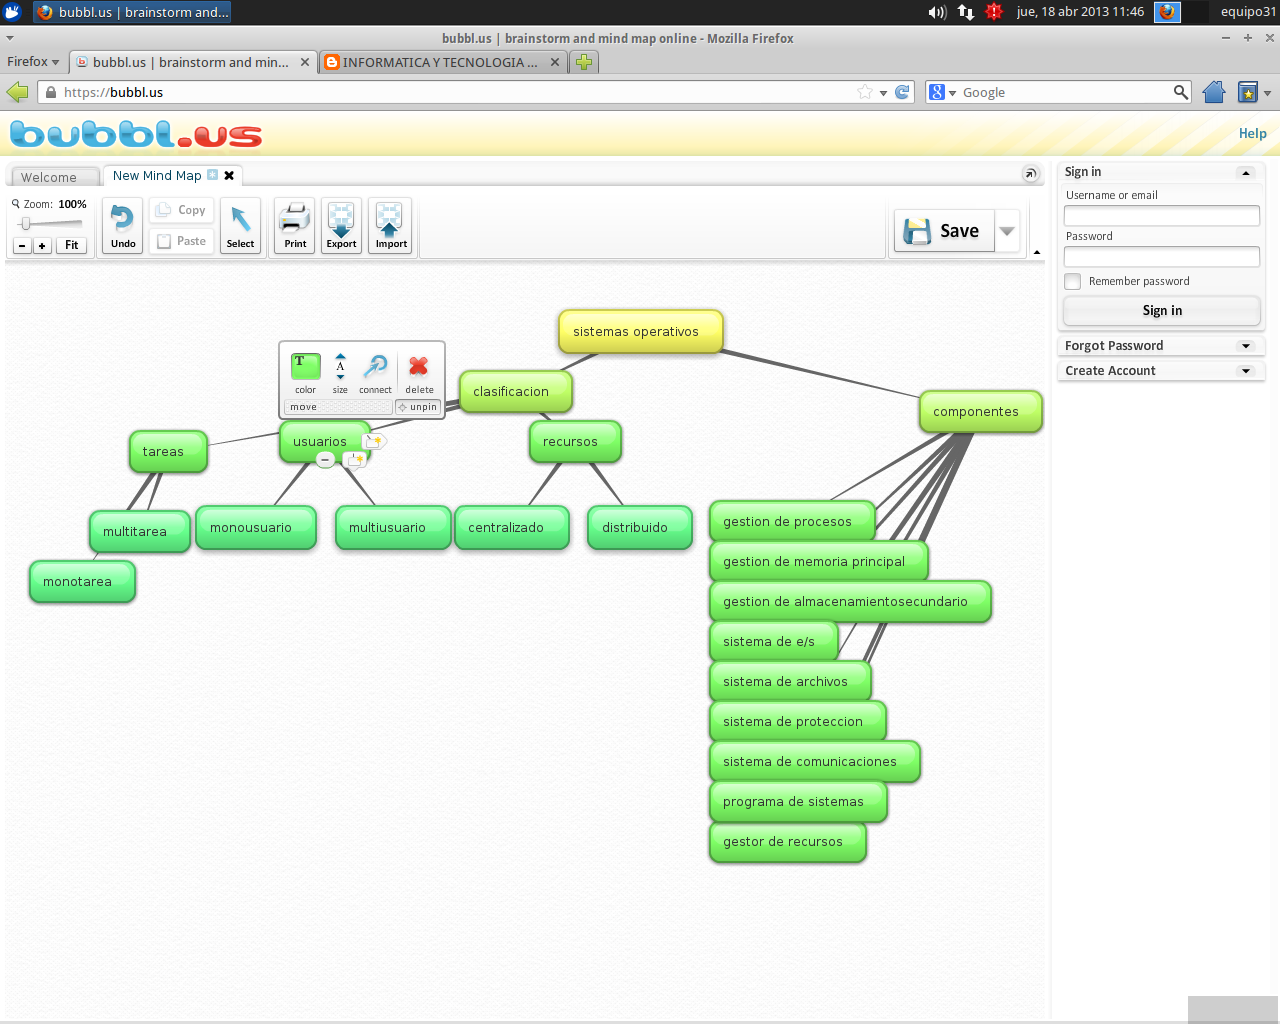
Task: Enable the Remember password checkbox
Action: point(1072,281)
